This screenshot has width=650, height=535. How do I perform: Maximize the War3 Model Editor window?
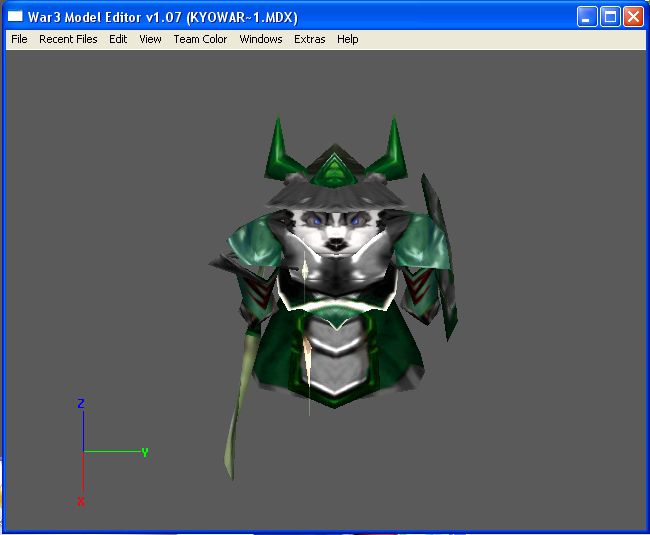(610, 17)
